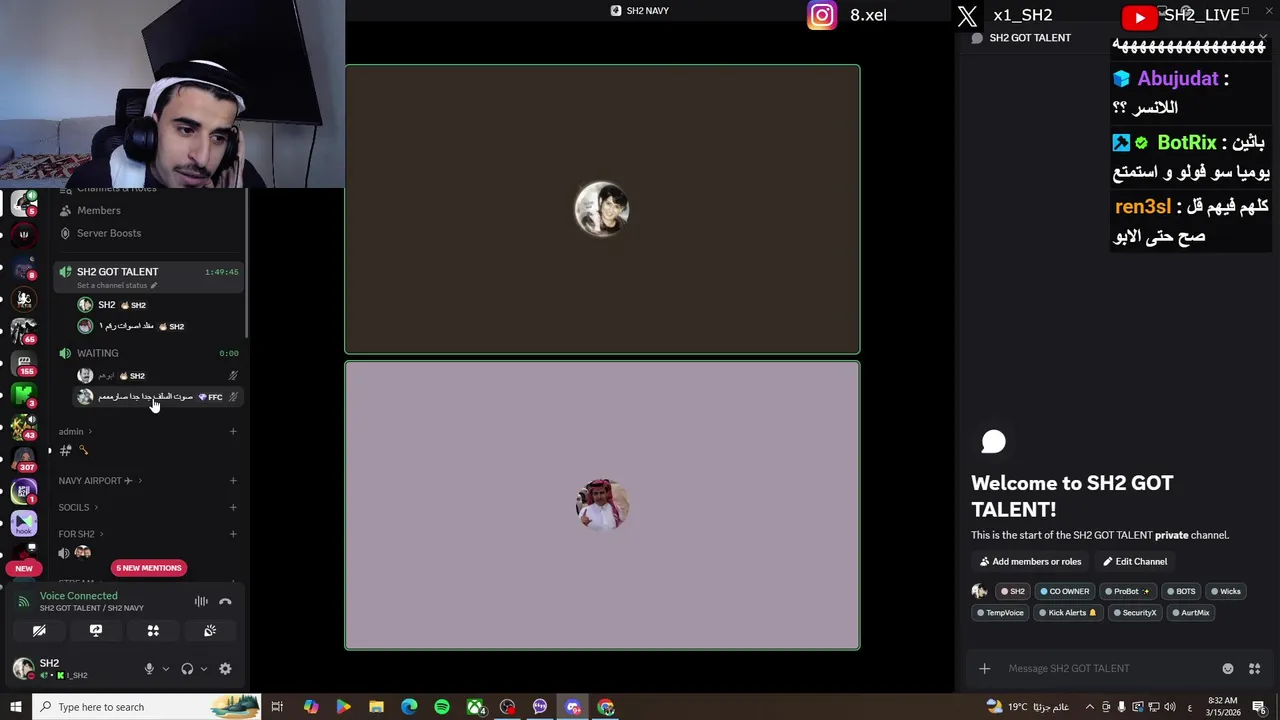Open Windows notification center

point(1260,707)
